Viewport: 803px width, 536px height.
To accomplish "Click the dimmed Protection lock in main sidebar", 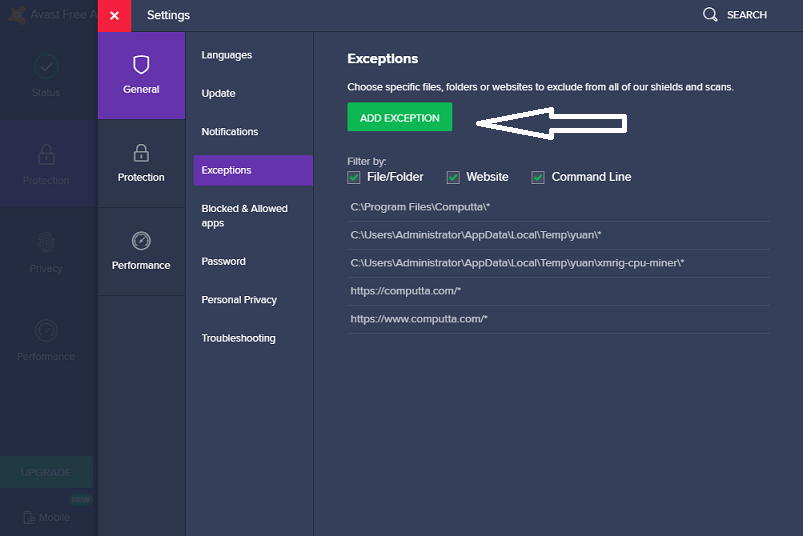I will (x=46, y=154).
